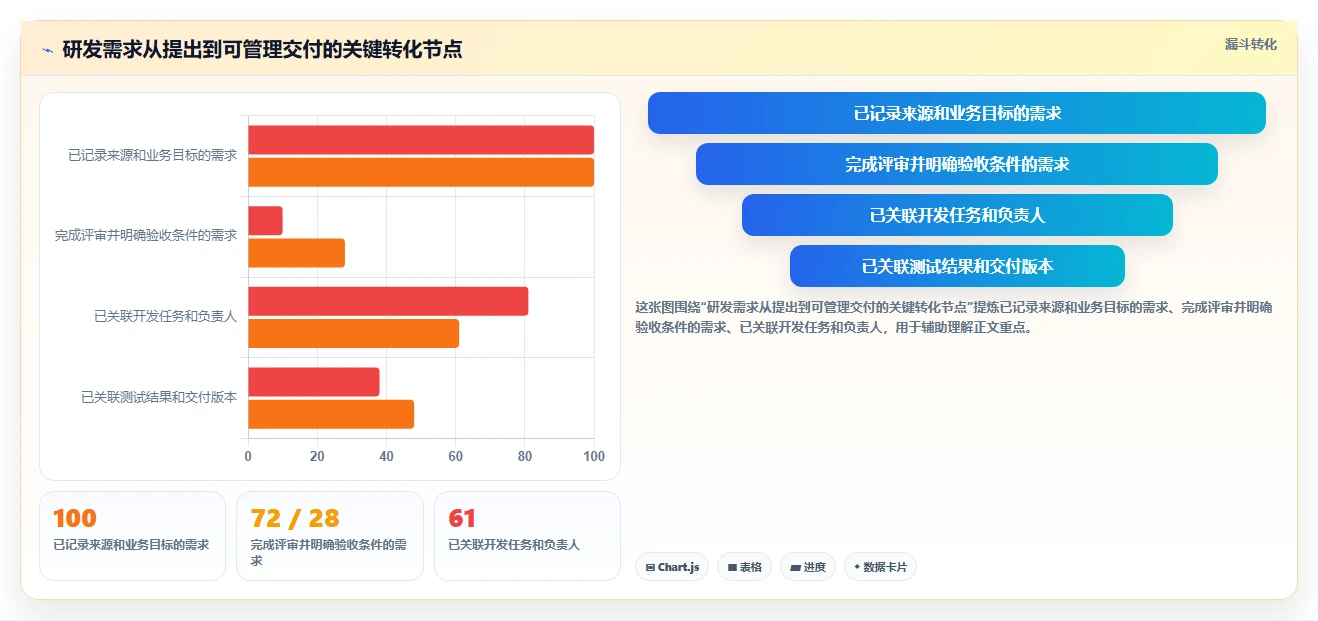Click the red bar for 完成评审并明确验收条件的需求

pos(265,221)
